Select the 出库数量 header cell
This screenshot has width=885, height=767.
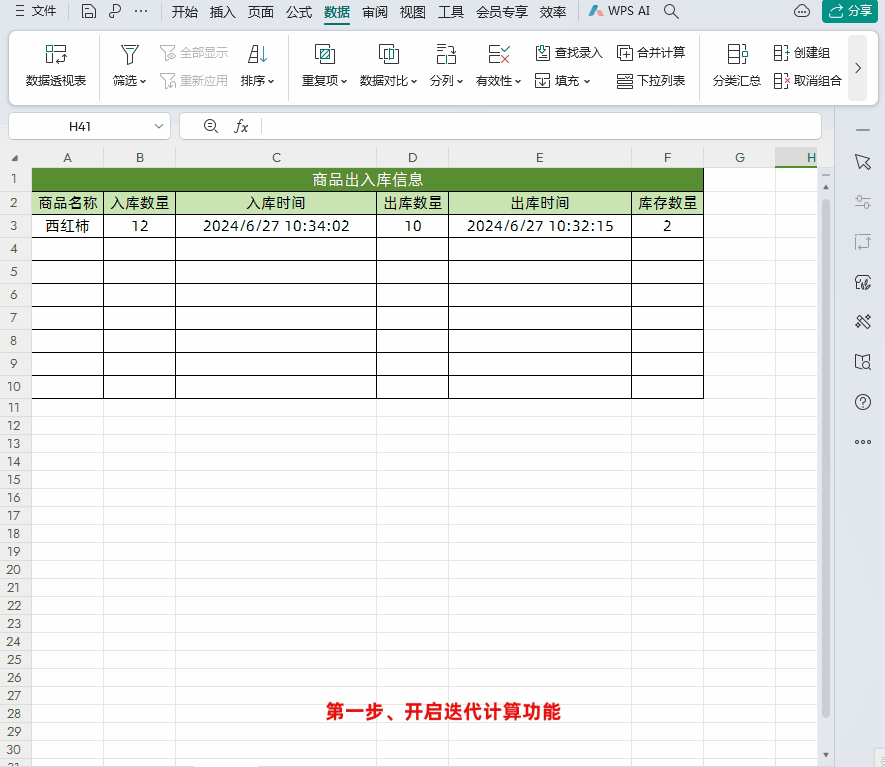click(x=413, y=203)
